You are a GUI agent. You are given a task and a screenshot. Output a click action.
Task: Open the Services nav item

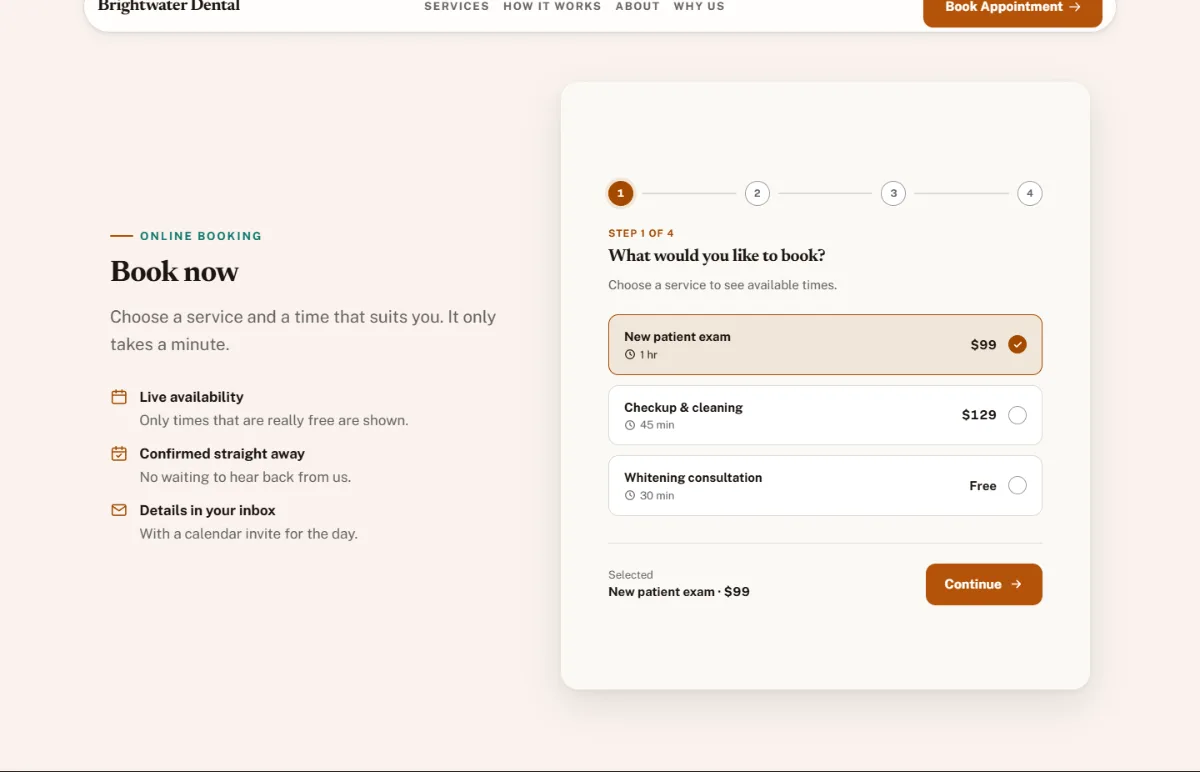[x=457, y=6]
